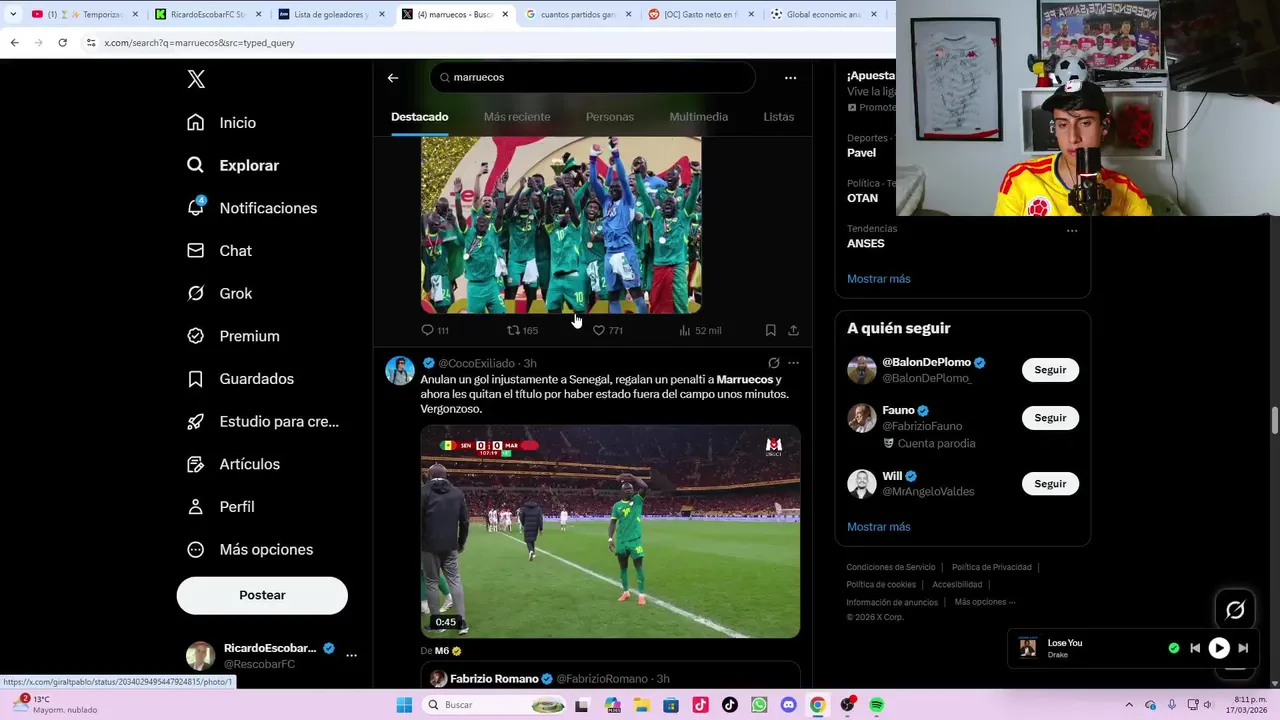Repost the tweet with 165 reposts
Viewport: 1280px width, 720px height.
pos(522,330)
